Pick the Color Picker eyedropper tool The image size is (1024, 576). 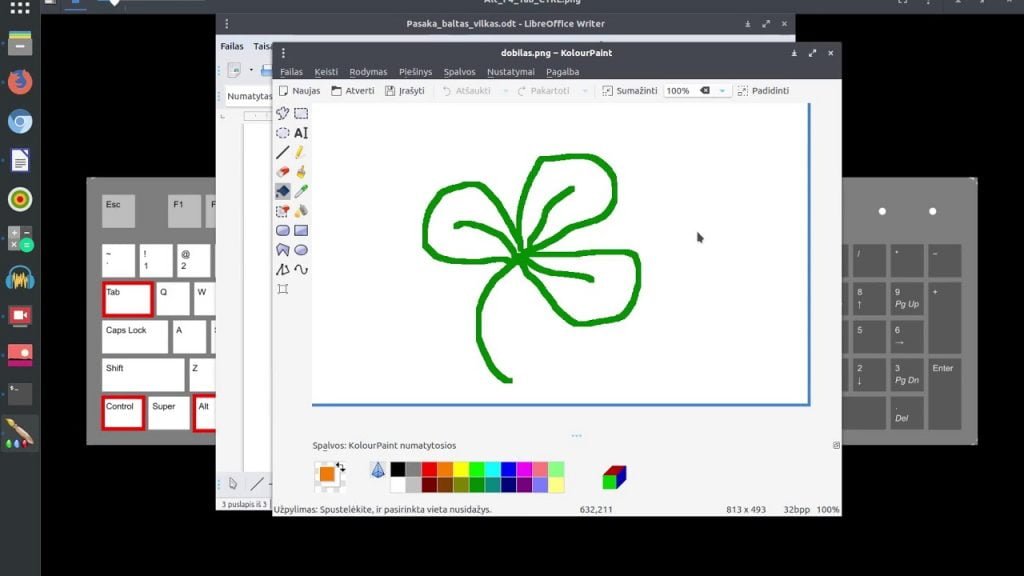[x=300, y=191]
